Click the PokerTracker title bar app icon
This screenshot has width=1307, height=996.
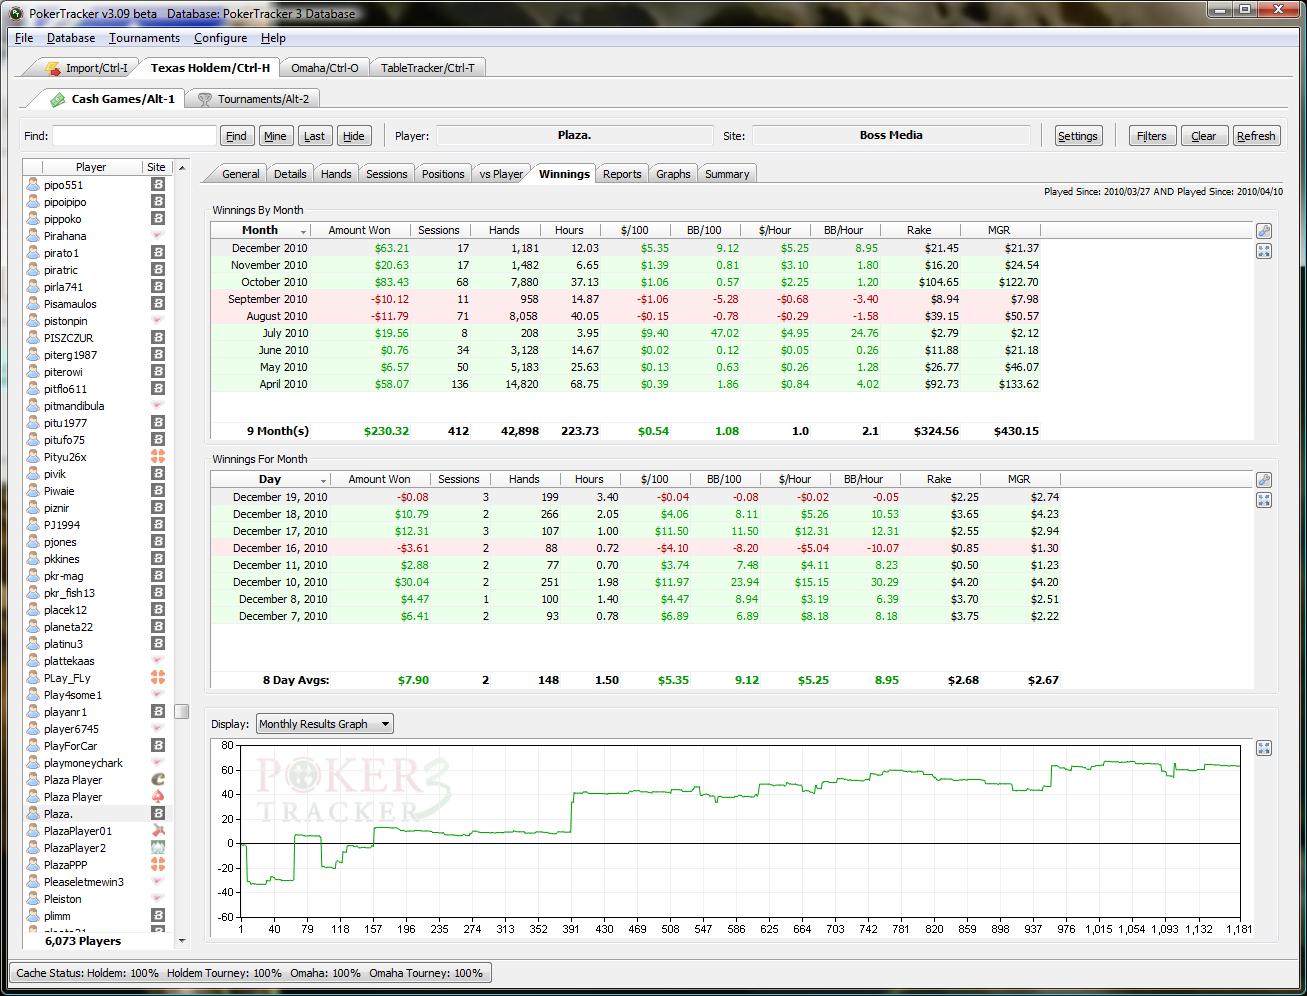[x=15, y=13]
